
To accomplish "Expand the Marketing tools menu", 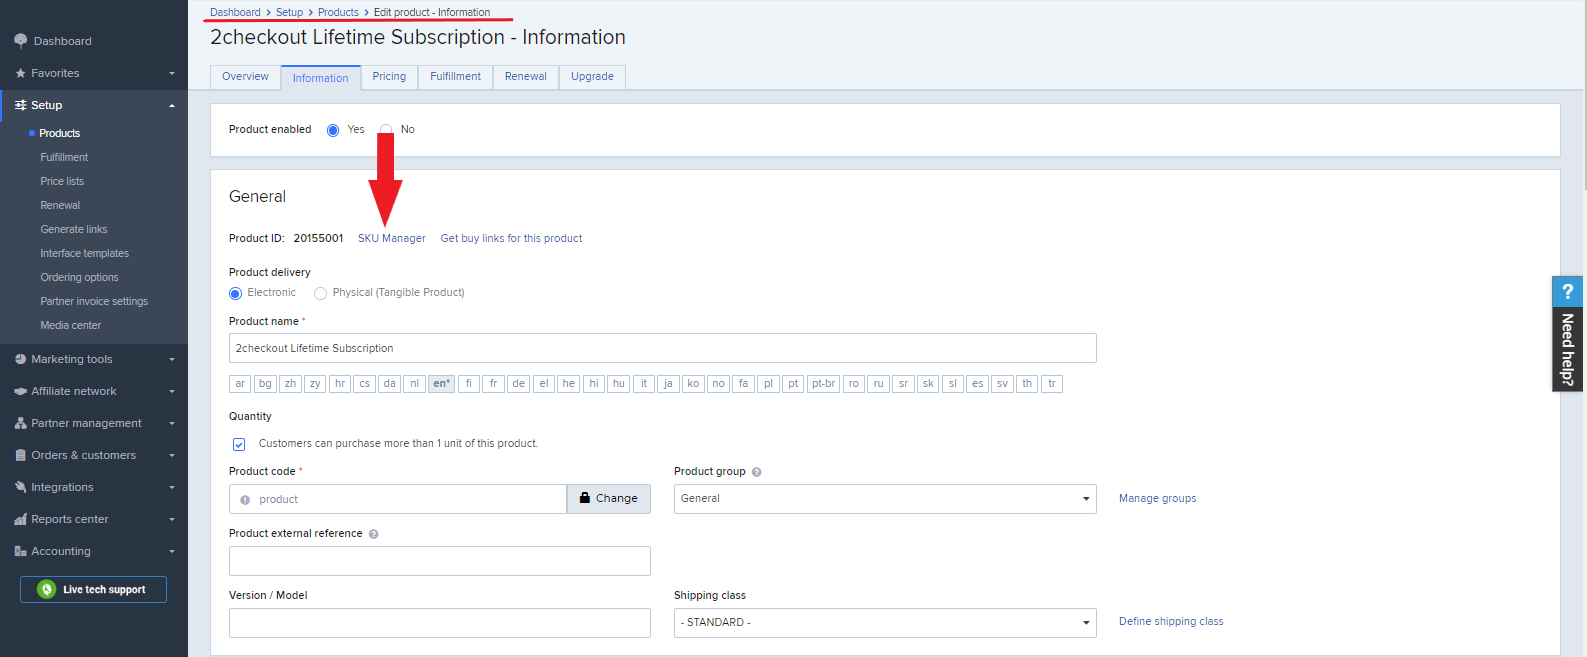I will click(x=172, y=359).
